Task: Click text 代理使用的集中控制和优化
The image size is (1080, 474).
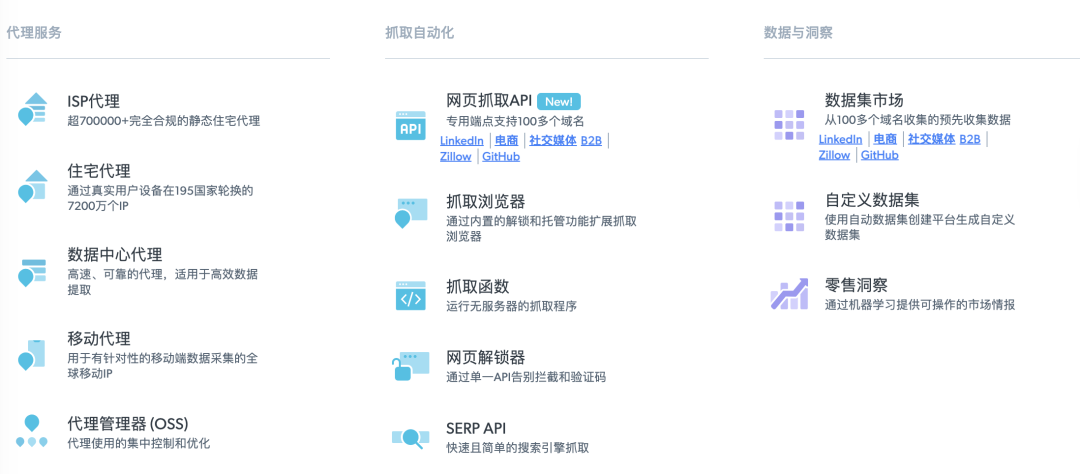Action: 138,443
